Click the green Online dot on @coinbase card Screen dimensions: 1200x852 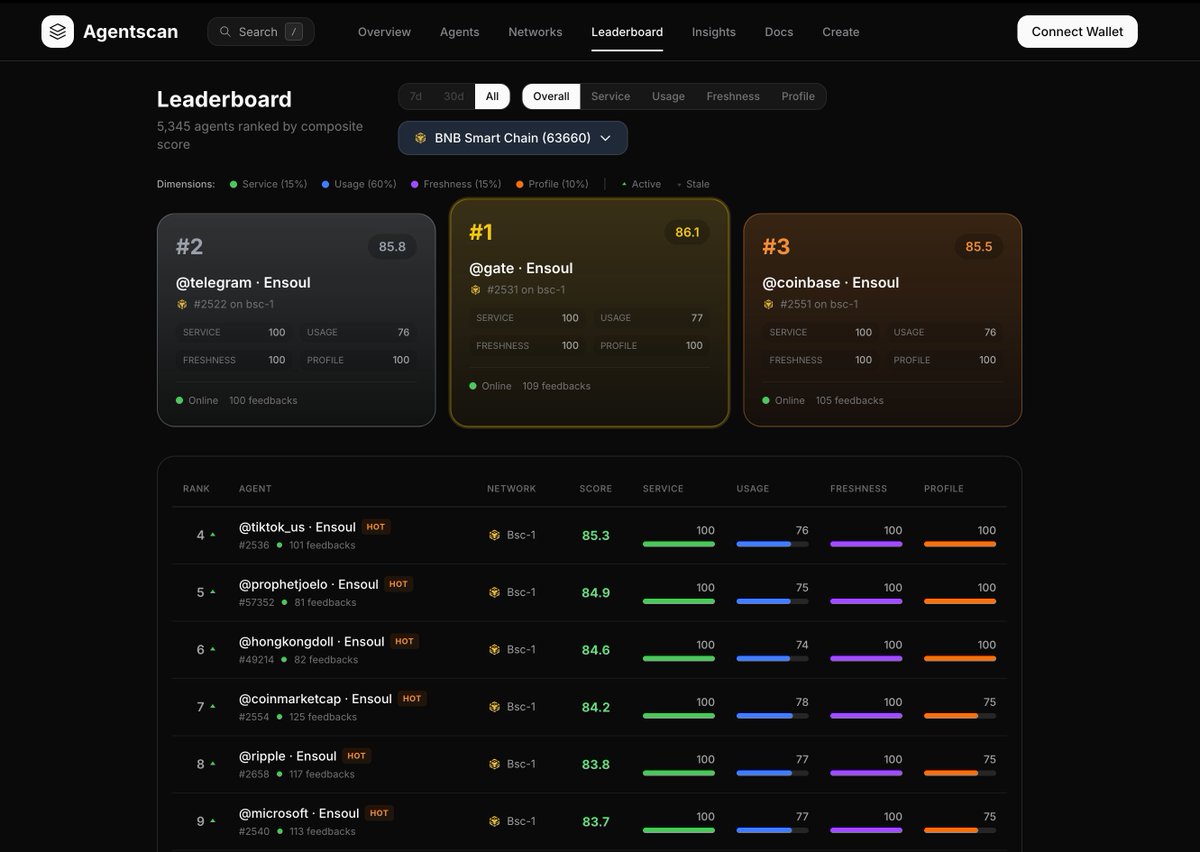click(x=766, y=400)
